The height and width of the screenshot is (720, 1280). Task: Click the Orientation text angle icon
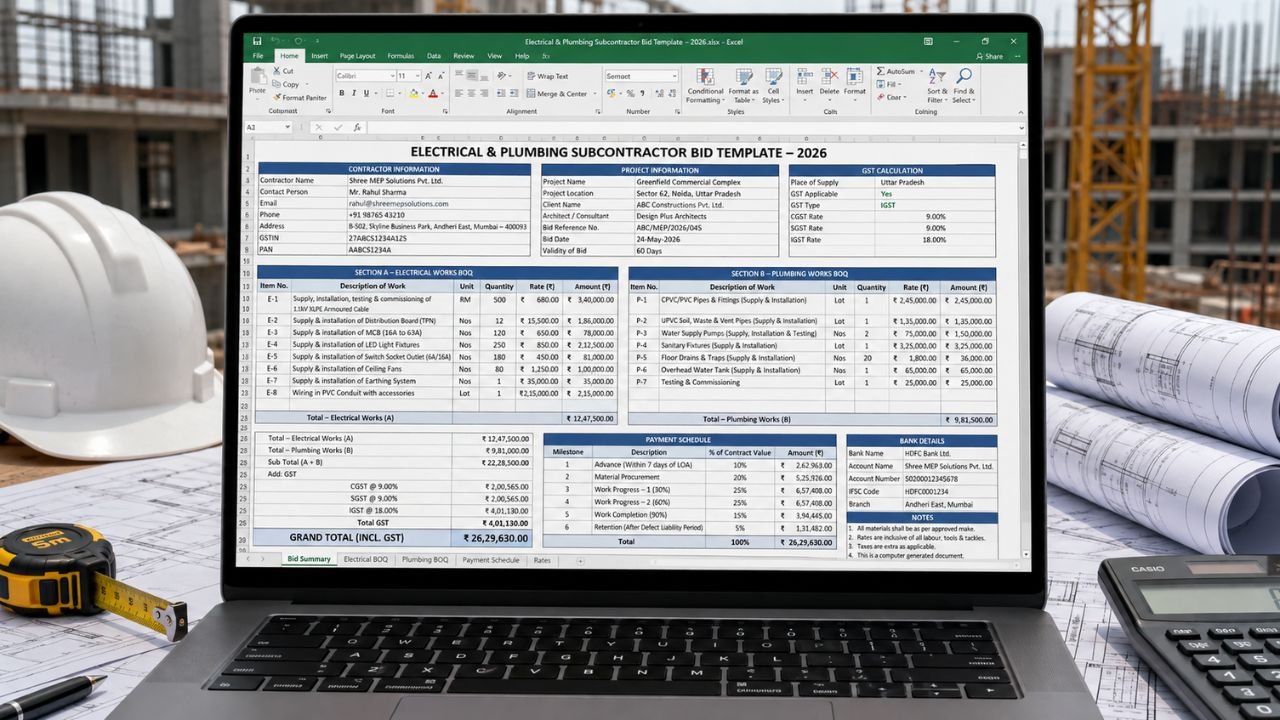tap(500, 76)
